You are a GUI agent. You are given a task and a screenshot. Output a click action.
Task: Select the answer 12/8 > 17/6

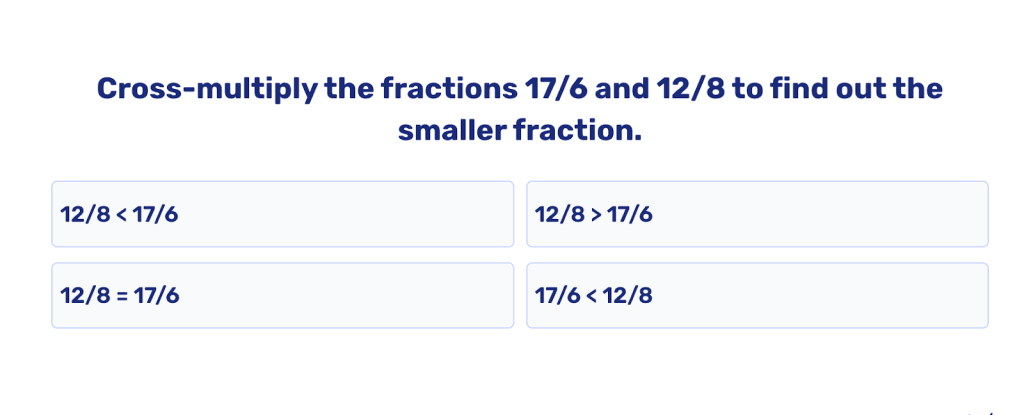click(757, 214)
